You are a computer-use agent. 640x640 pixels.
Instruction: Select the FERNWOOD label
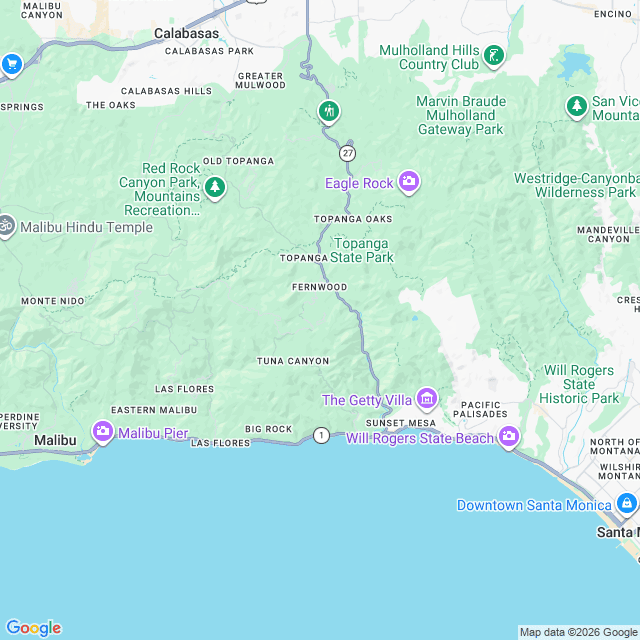(x=320, y=287)
